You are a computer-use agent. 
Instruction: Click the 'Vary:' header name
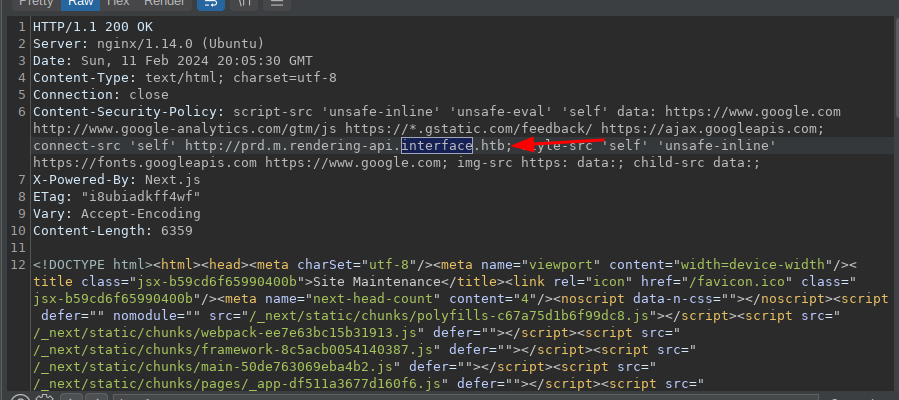tap(53, 214)
